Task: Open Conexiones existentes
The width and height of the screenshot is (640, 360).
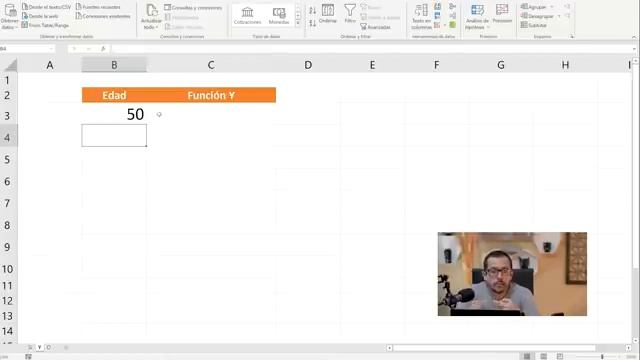Action: point(103,16)
